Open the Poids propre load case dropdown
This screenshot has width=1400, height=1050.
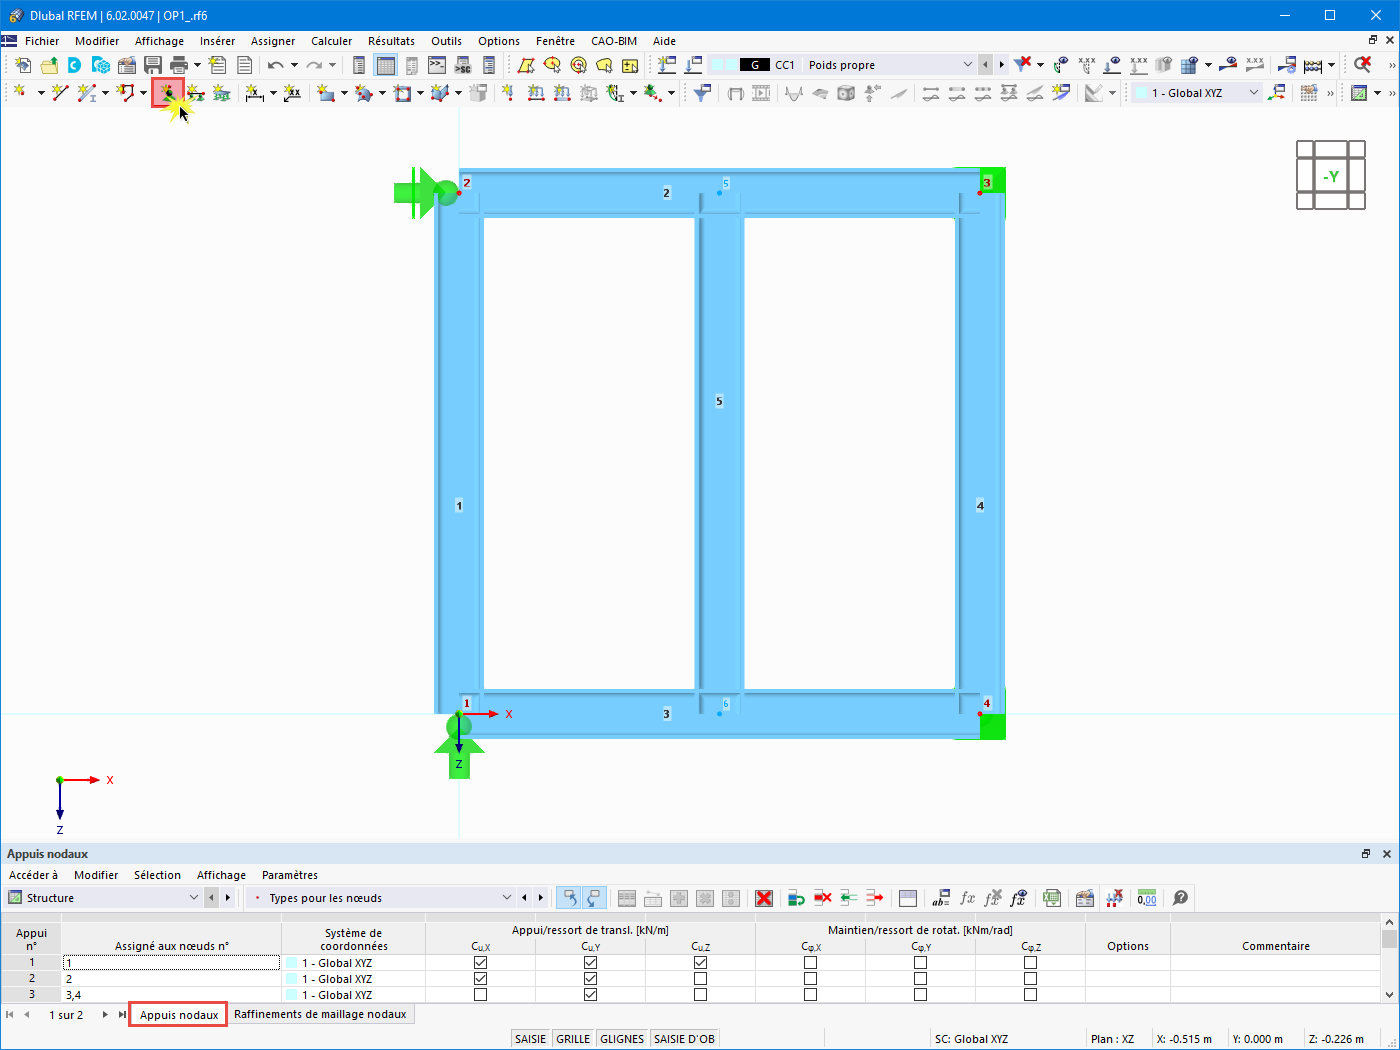click(x=967, y=65)
